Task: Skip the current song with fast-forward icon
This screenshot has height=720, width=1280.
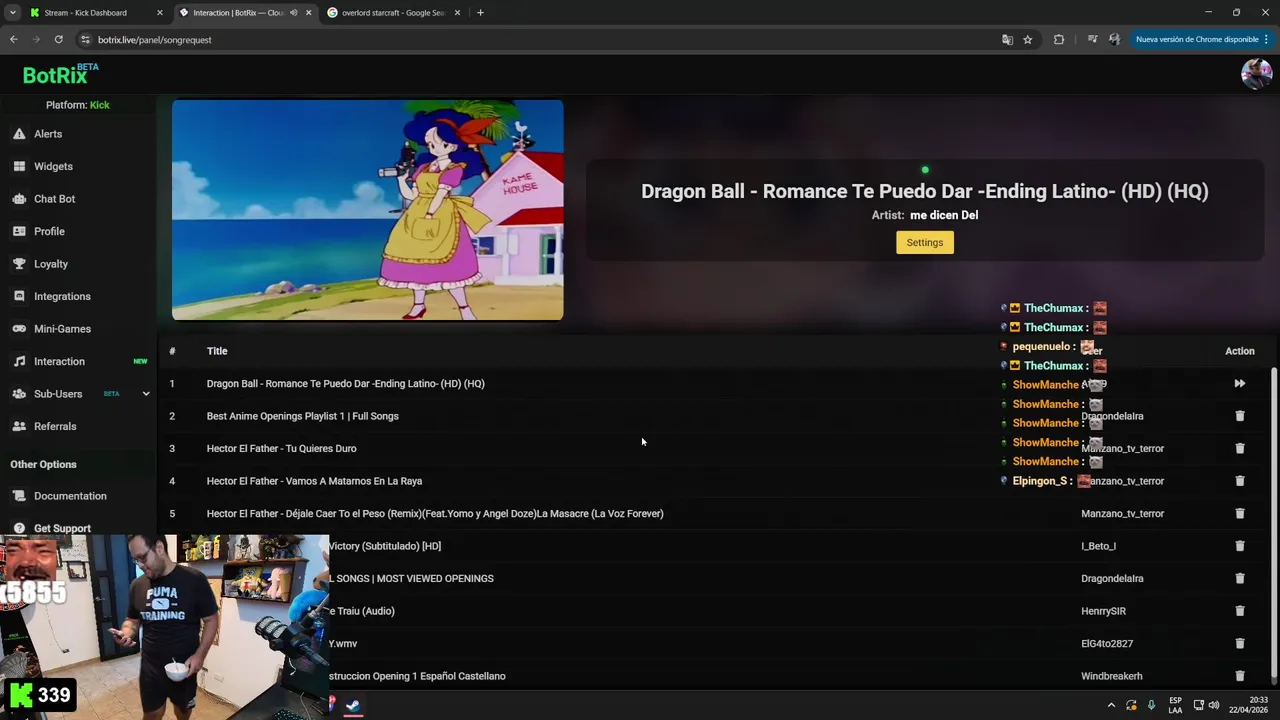Action: pyautogui.click(x=1240, y=384)
